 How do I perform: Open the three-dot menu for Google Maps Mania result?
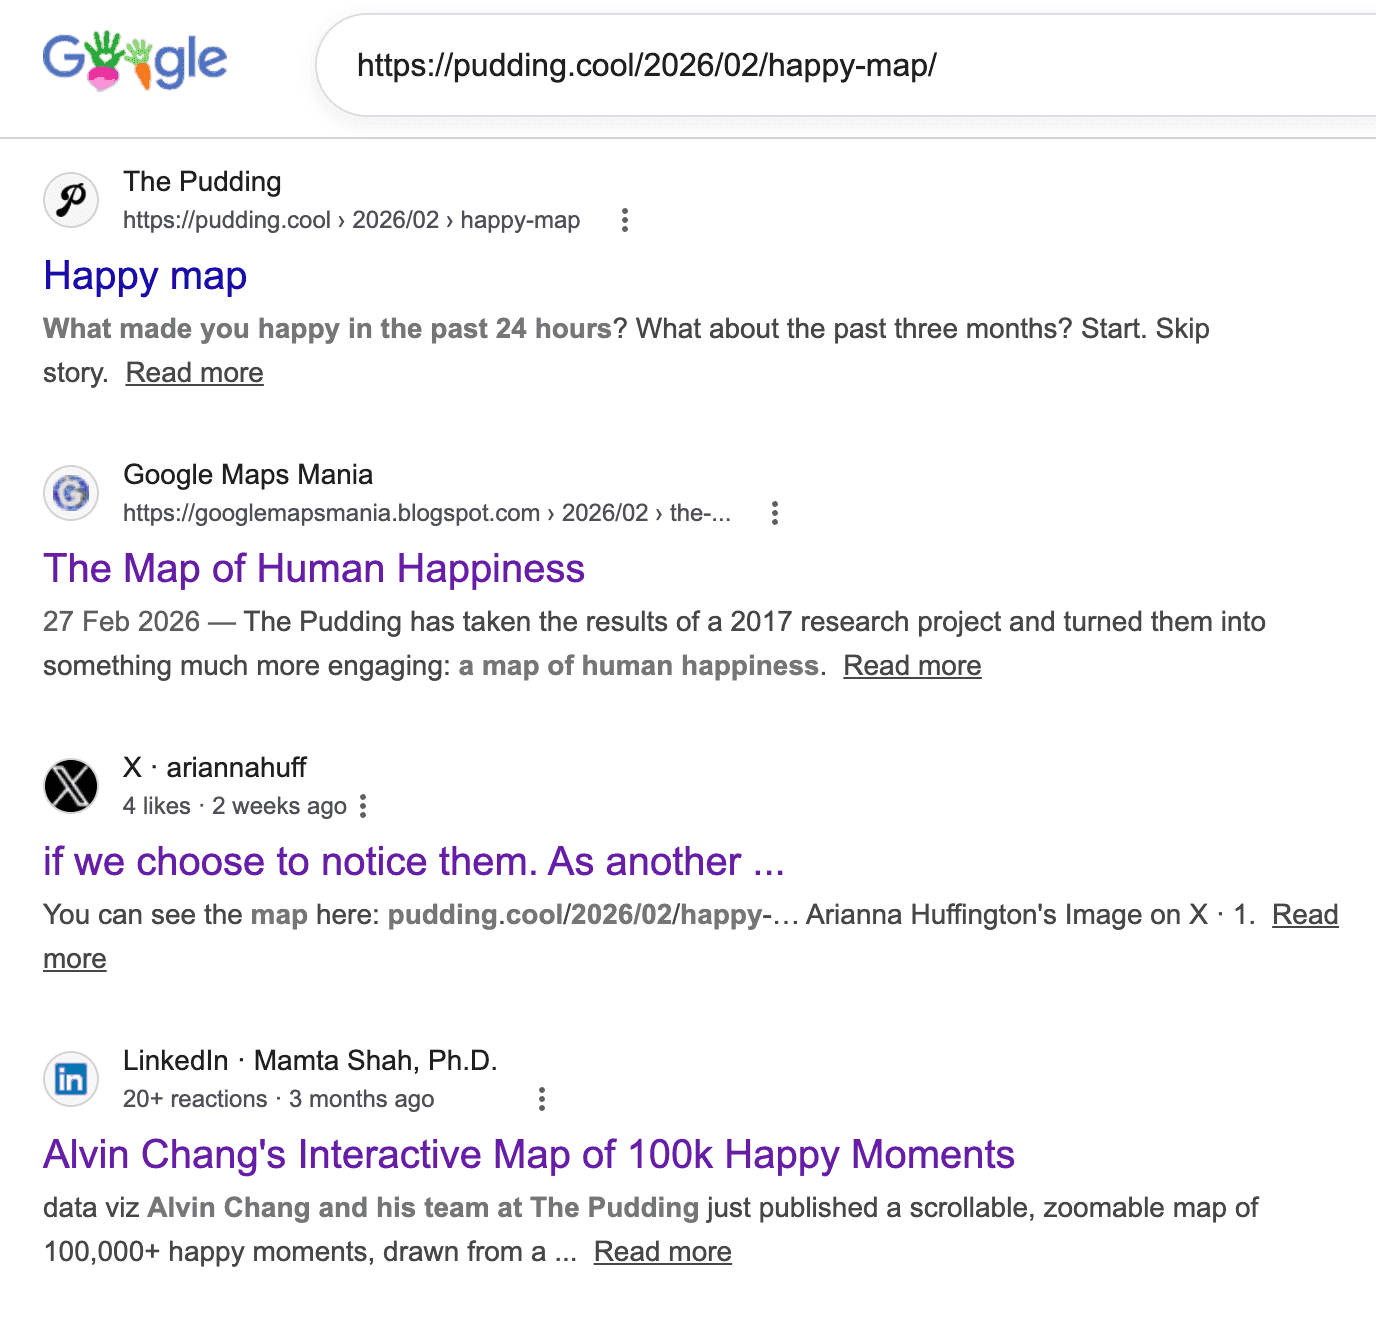775,513
